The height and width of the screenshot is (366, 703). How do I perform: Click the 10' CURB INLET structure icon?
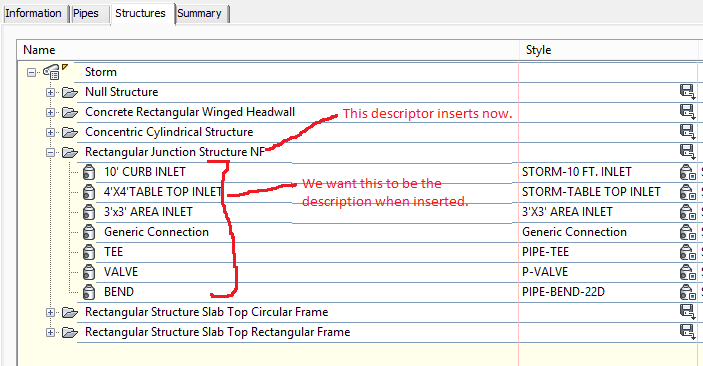(89, 172)
